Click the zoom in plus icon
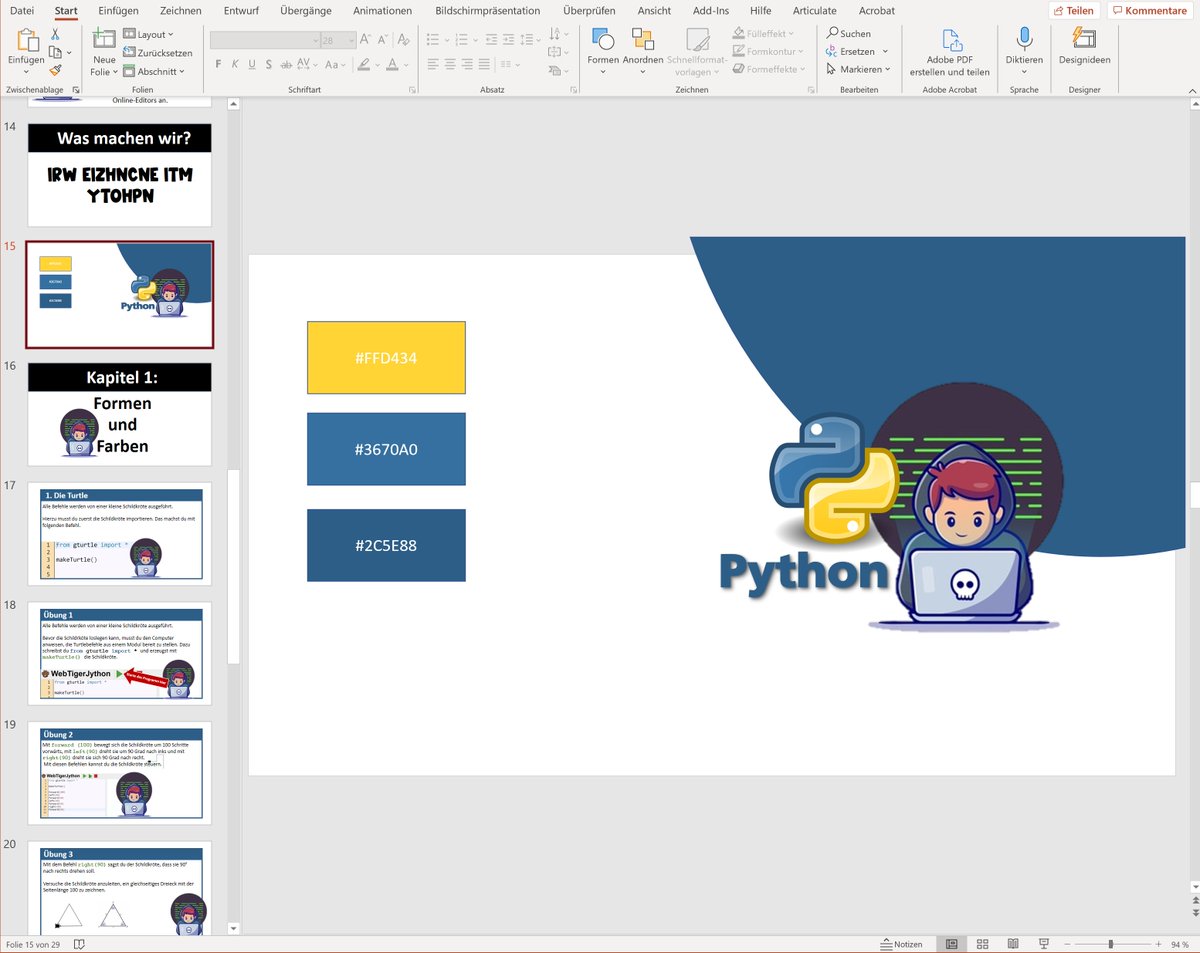Screen dimensions: 1200x953 pyautogui.click(x=1156, y=944)
